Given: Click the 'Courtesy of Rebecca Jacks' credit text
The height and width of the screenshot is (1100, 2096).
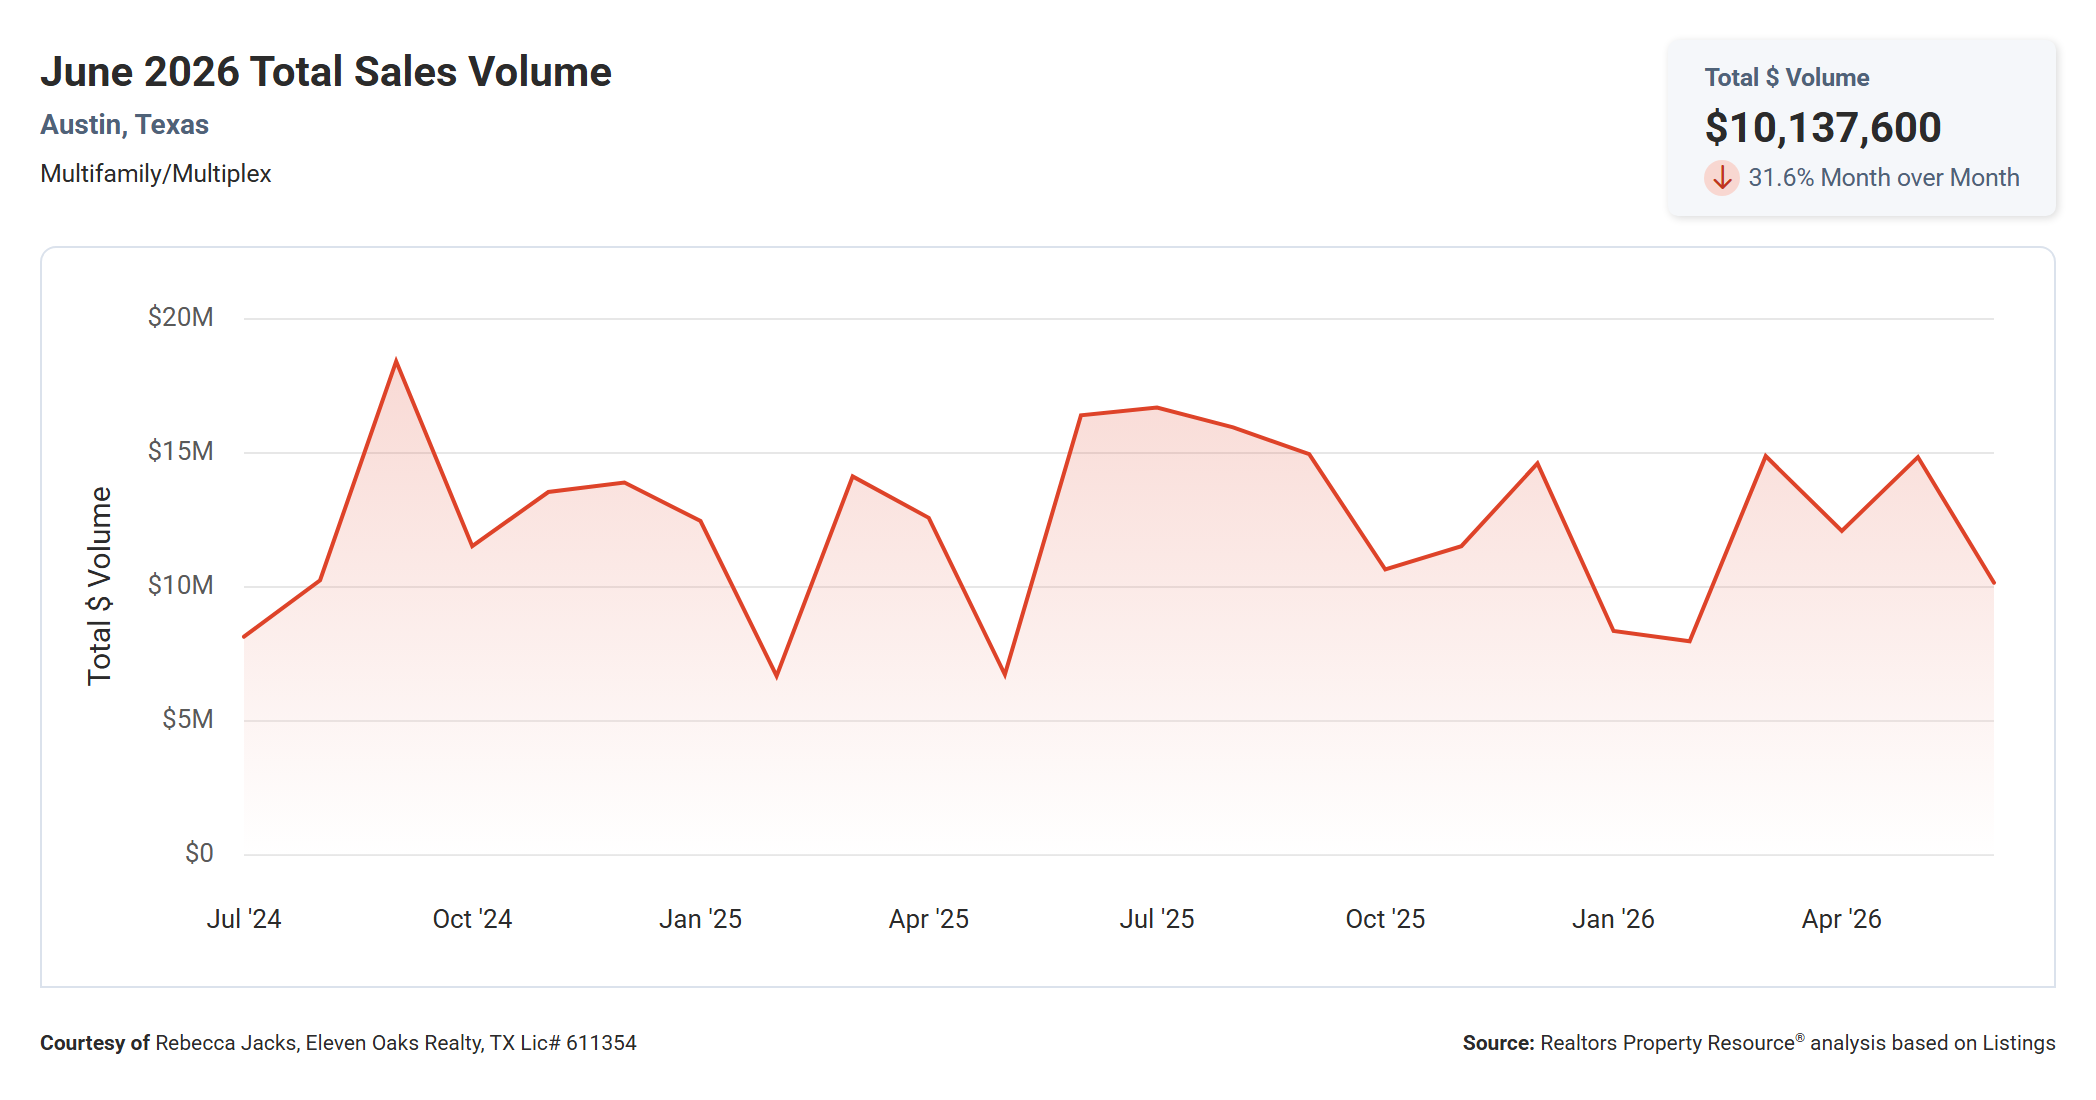Looking at the screenshot, I should tap(338, 1043).
